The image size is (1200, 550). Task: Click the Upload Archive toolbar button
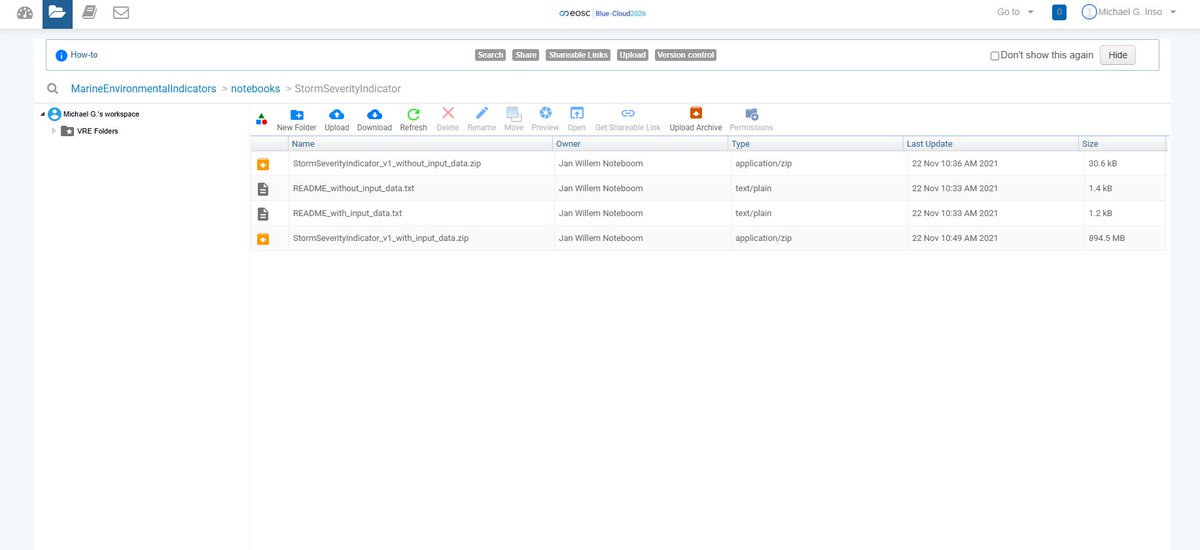[x=696, y=119]
